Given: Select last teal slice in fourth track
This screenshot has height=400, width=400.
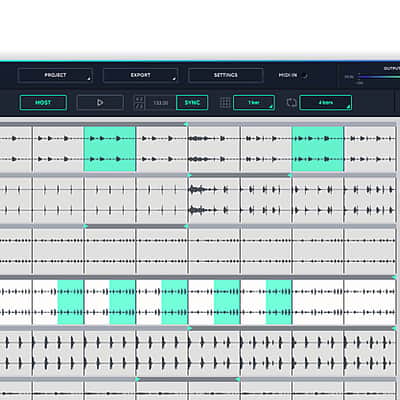Looking at the screenshot, I should (x=279, y=302).
